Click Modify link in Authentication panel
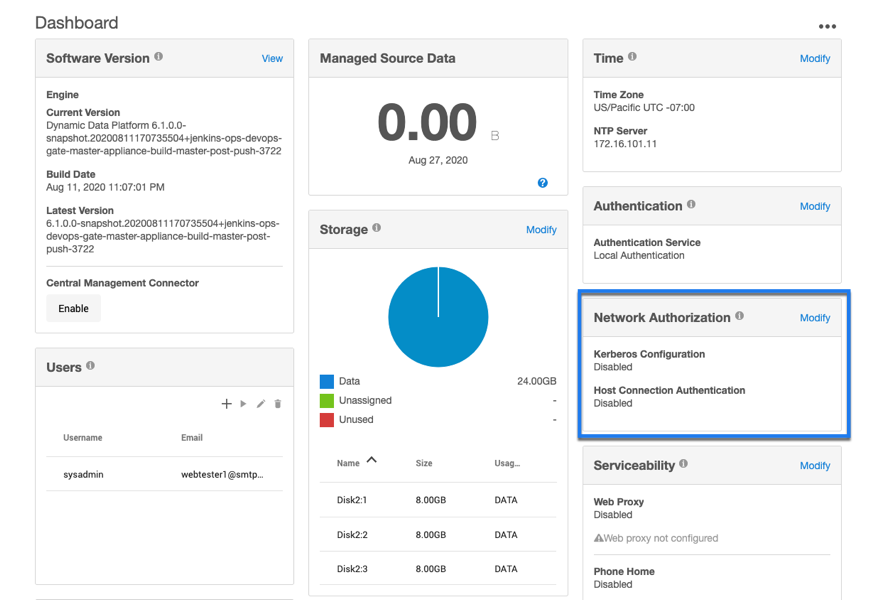The width and height of the screenshot is (876, 600). pyautogui.click(x=815, y=206)
